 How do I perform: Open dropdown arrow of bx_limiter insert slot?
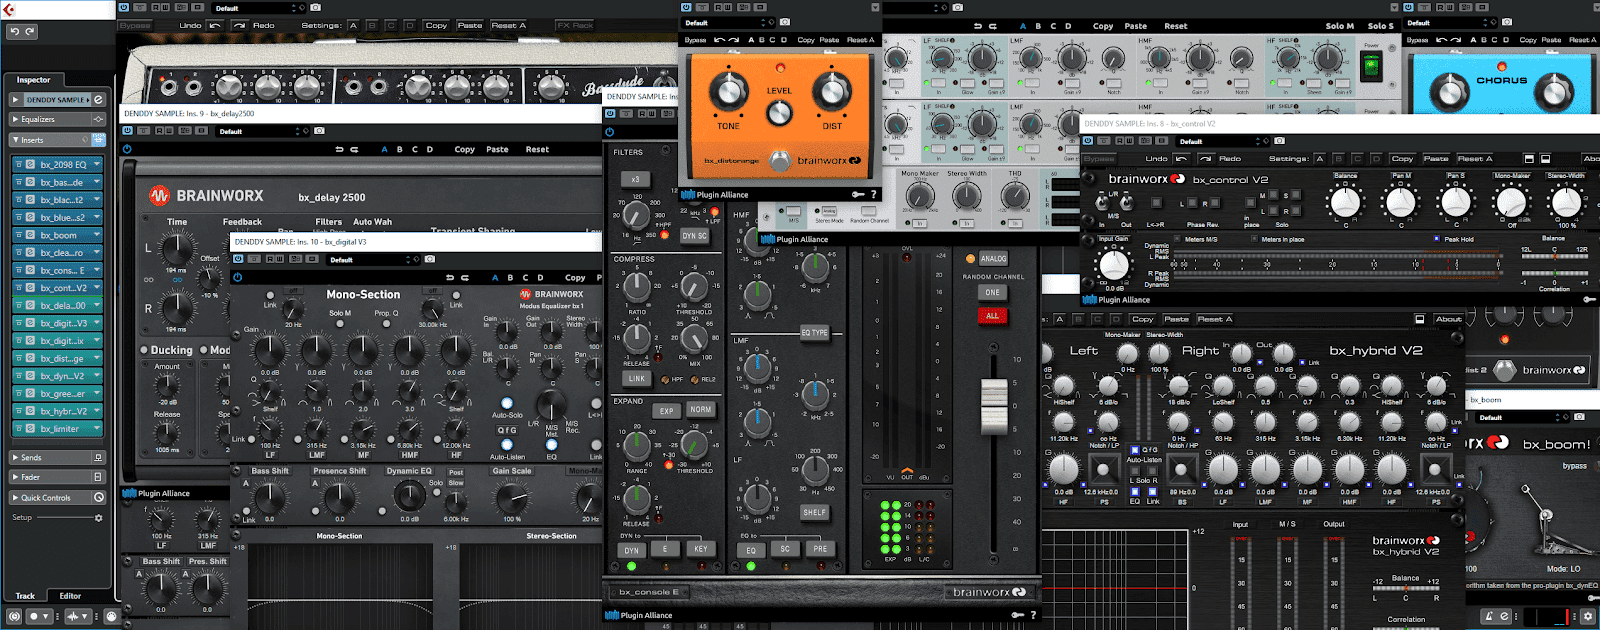pyautogui.click(x=96, y=428)
